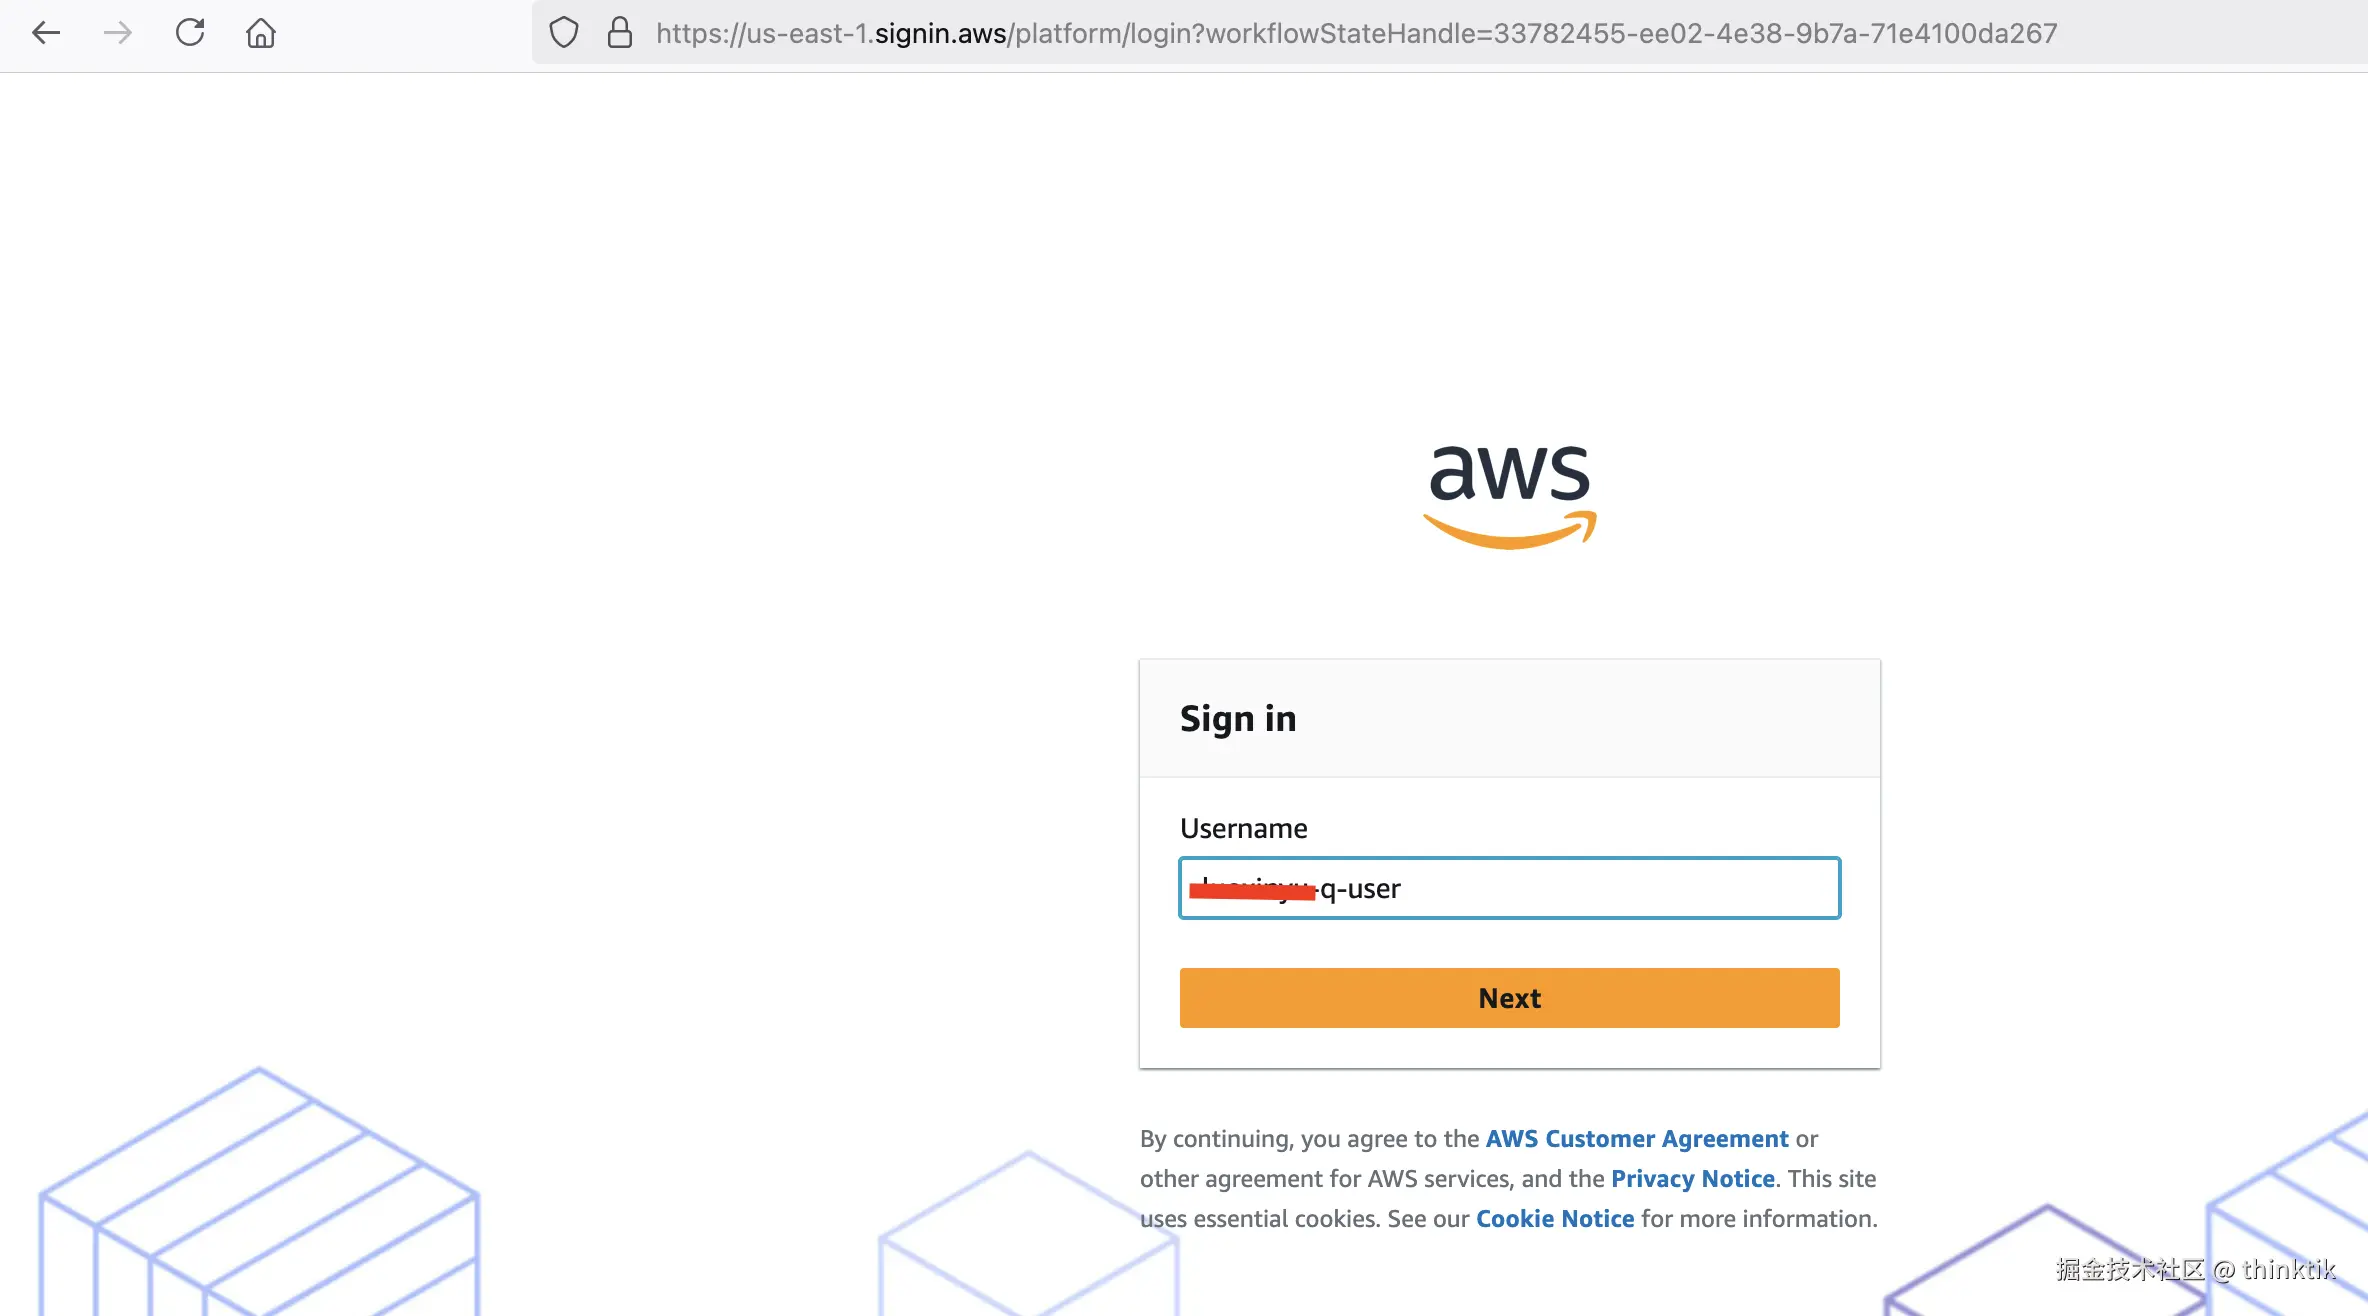Viewport: 2368px width, 1316px height.
Task: Show site security padlock info
Action: click(x=620, y=33)
